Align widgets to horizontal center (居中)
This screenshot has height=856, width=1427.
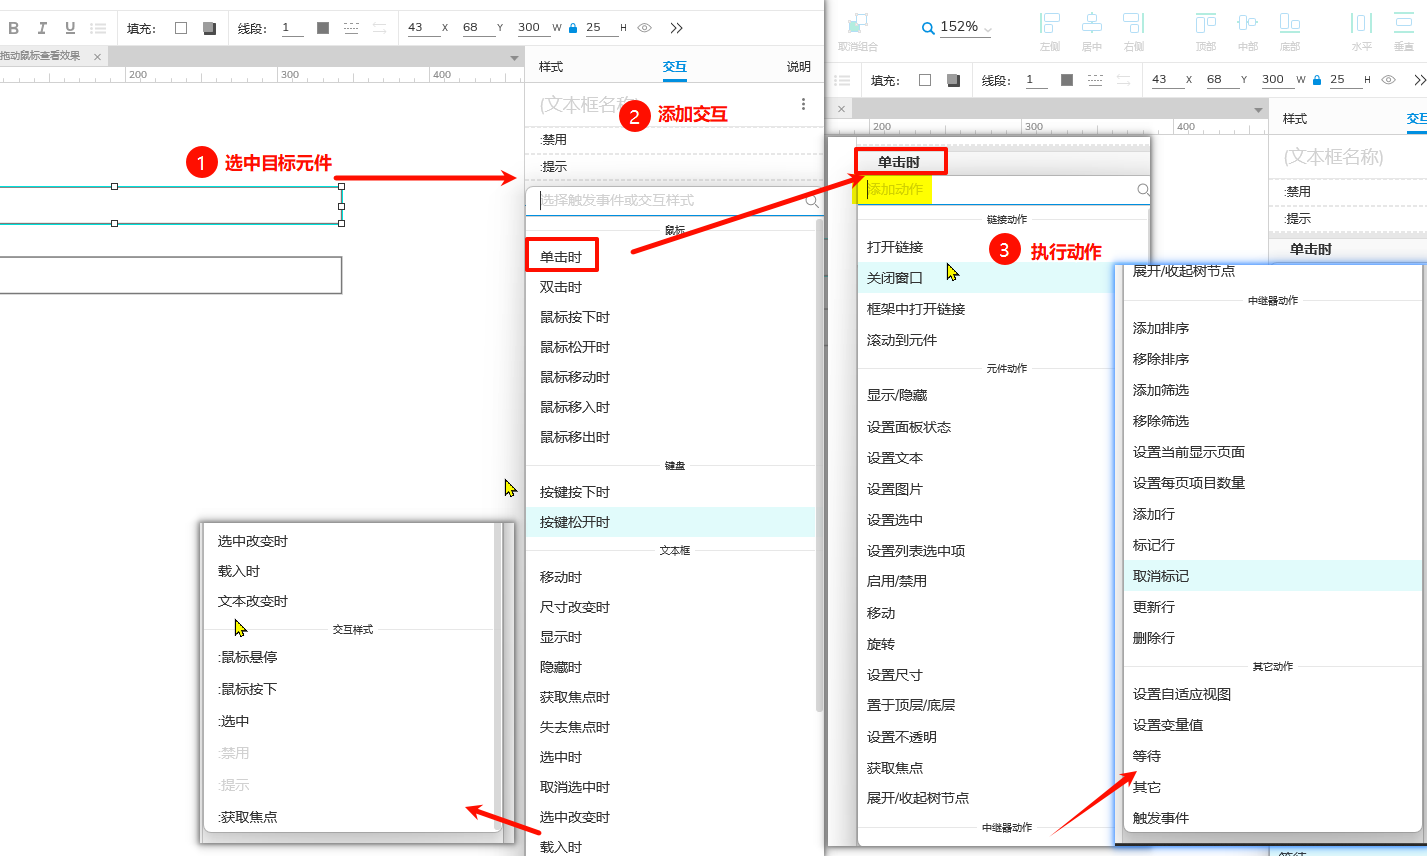pos(1092,23)
